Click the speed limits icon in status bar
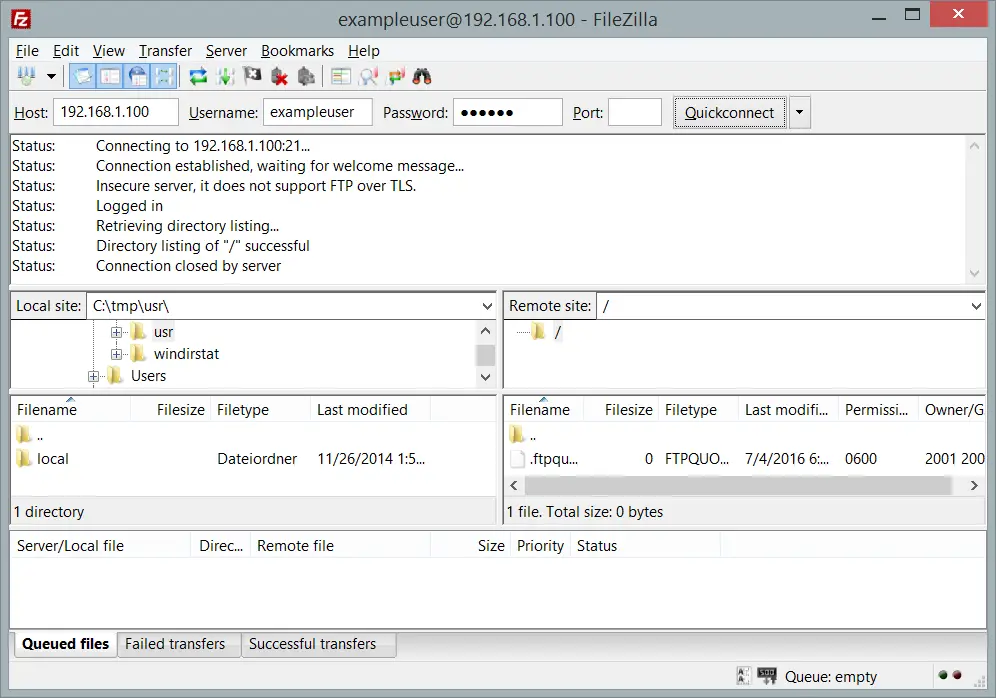This screenshot has width=996, height=698. (x=767, y=676)
